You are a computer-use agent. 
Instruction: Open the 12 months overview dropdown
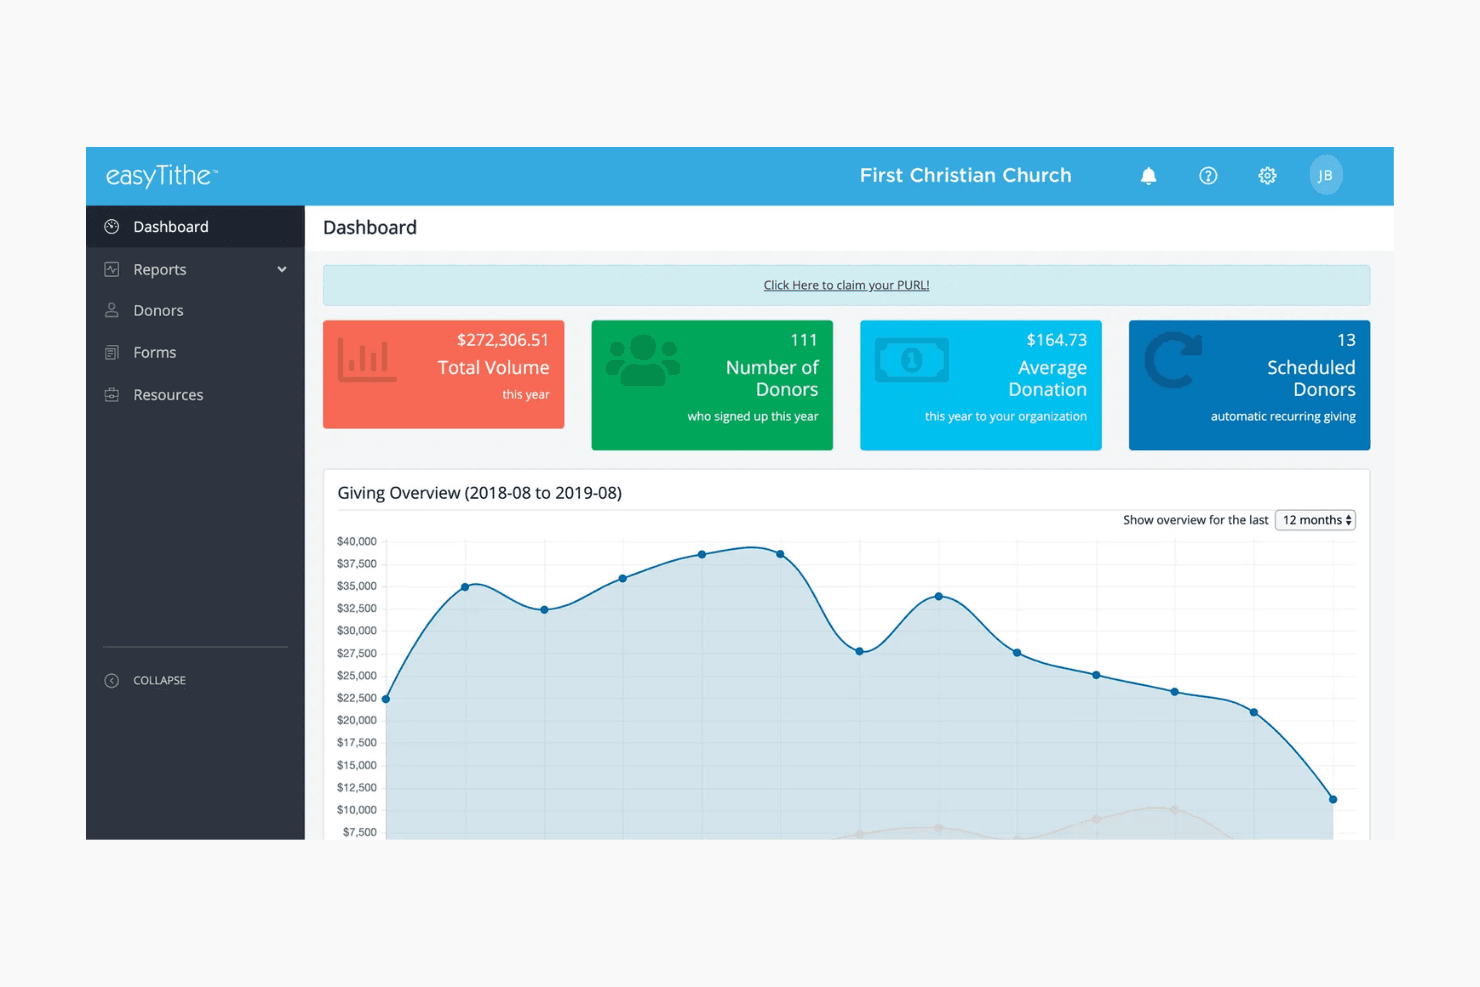pos(1315,520)
